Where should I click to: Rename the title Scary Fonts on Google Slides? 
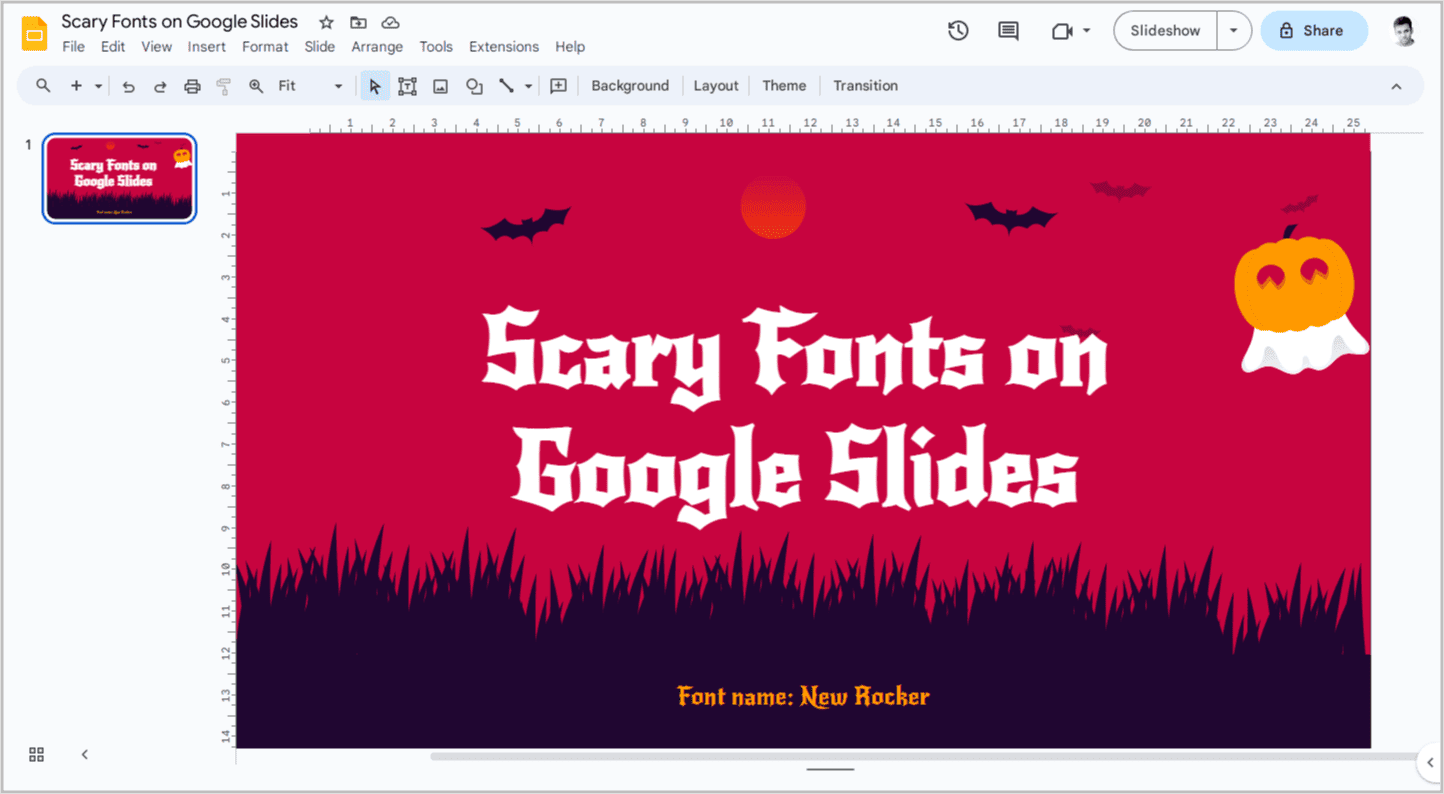pyautogui.click(x=180, y=22)
